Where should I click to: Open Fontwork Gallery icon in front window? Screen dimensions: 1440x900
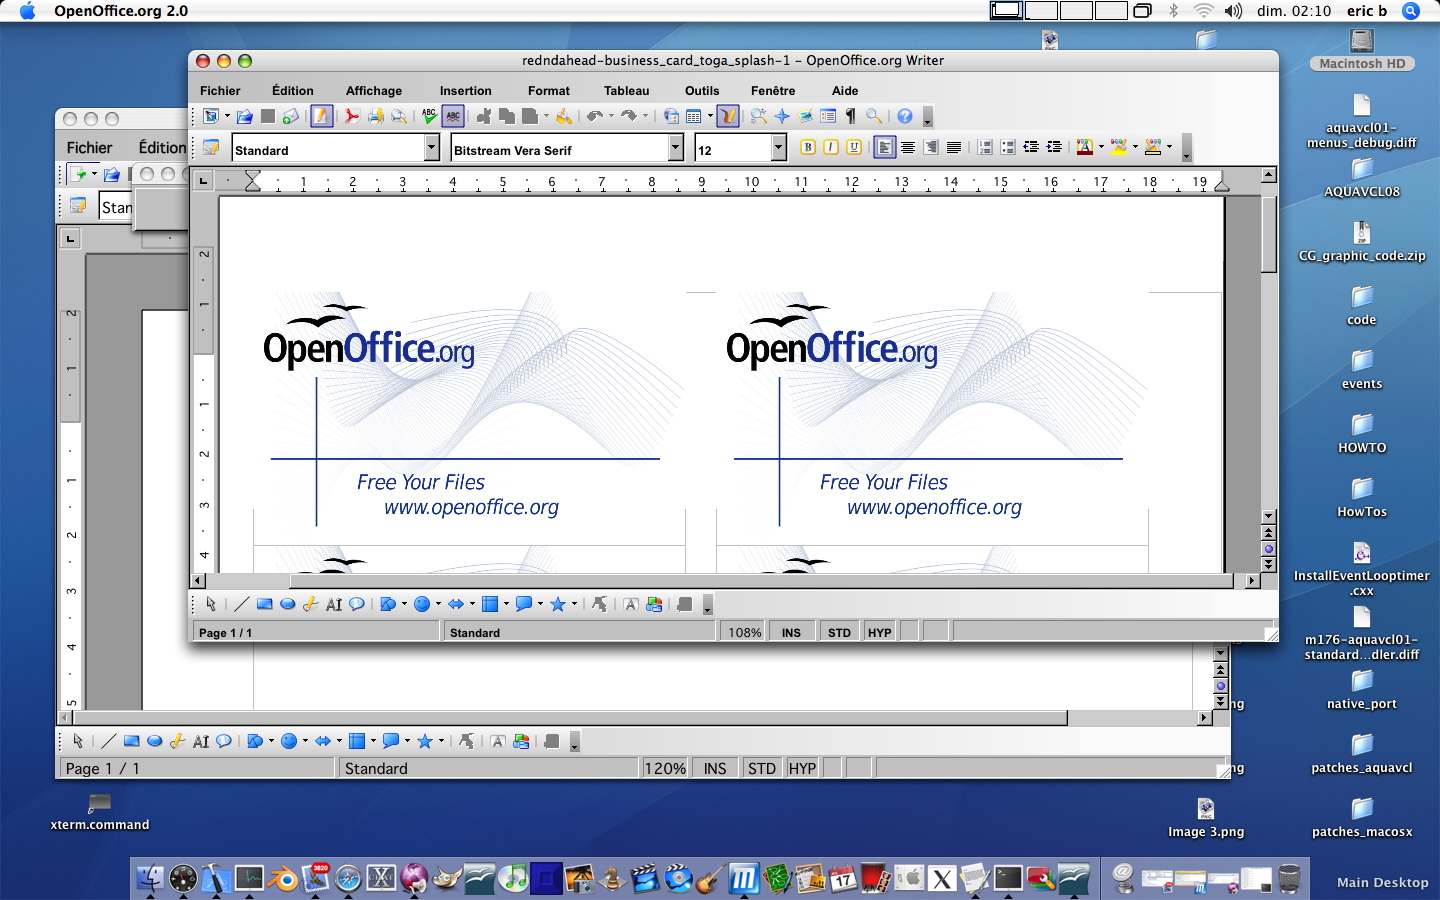631,604
